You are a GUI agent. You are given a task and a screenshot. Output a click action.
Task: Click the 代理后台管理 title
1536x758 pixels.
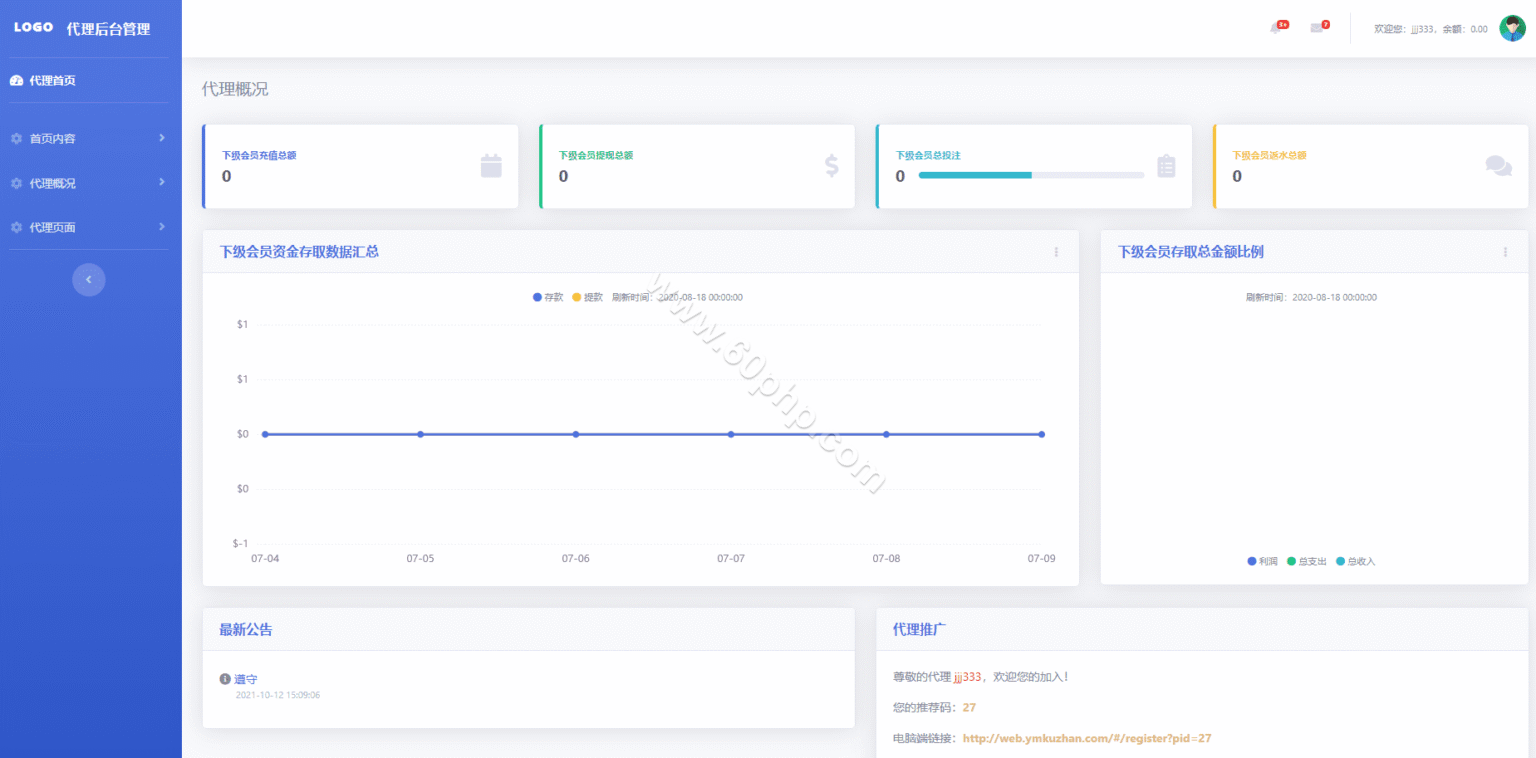(108, 29)
